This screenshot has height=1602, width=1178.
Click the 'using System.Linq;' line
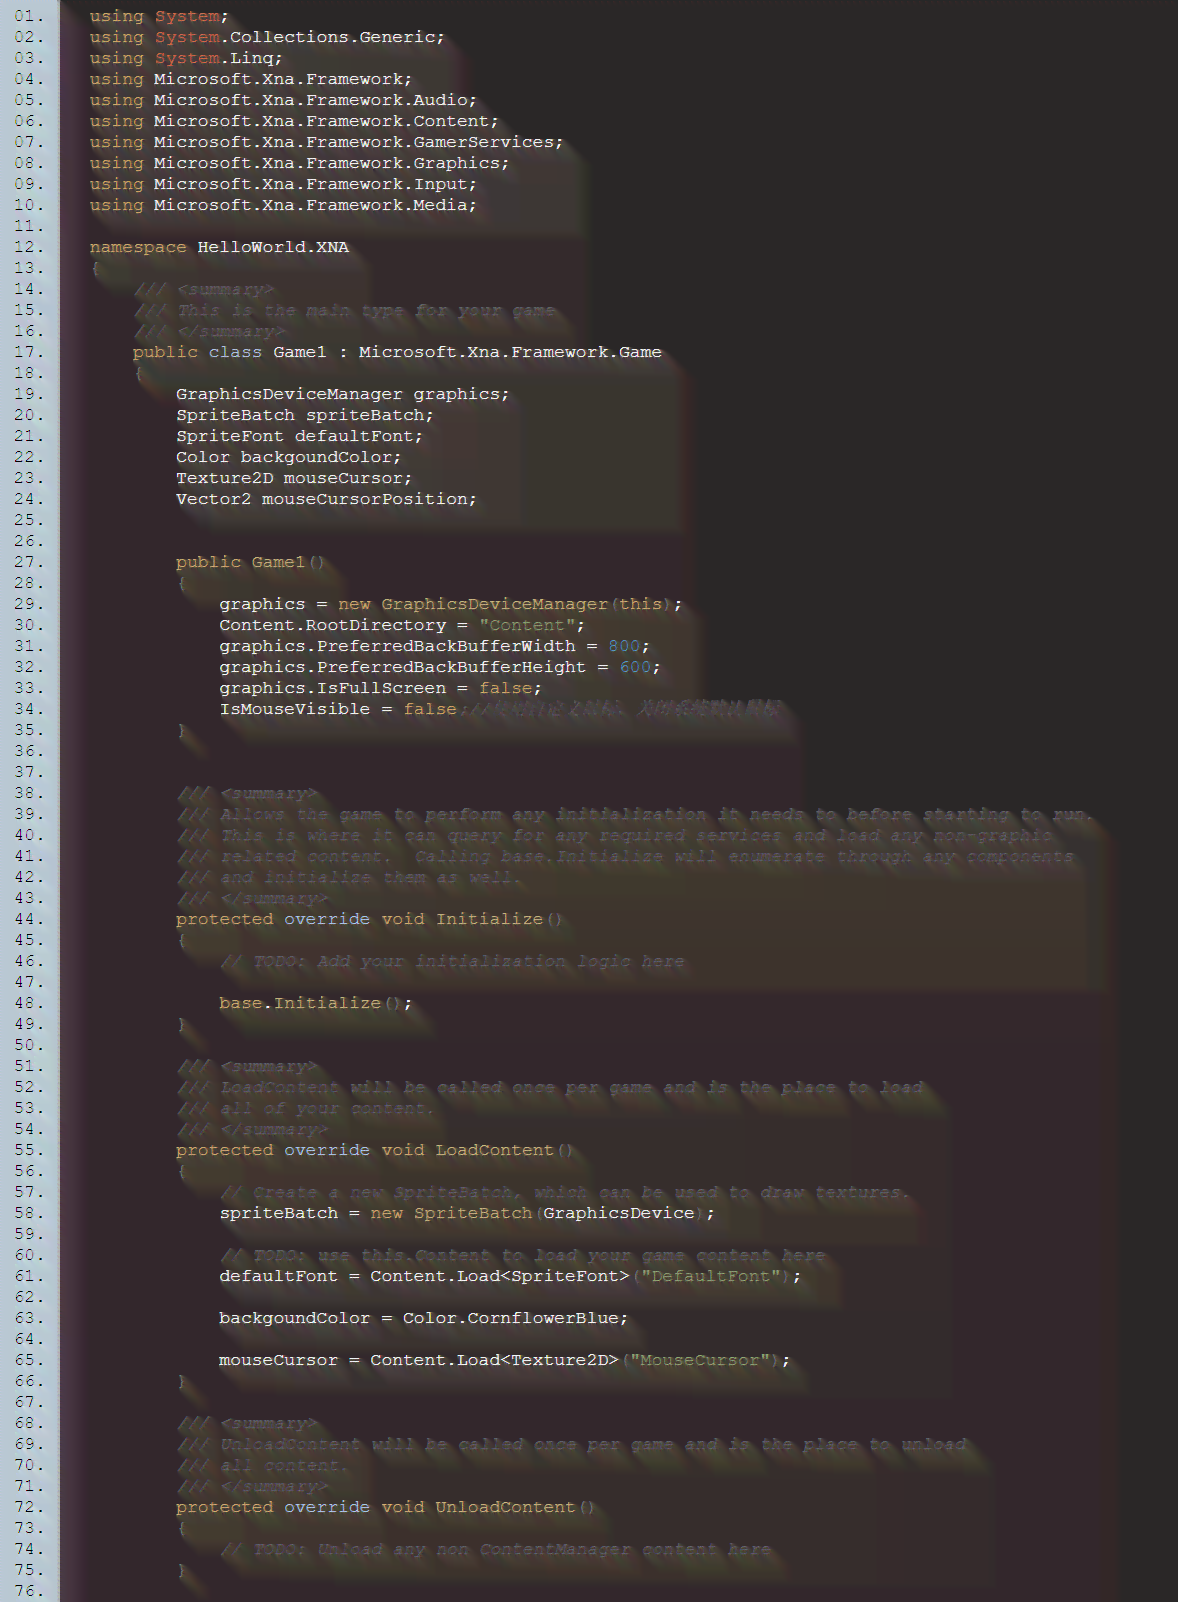click(186, 58)
